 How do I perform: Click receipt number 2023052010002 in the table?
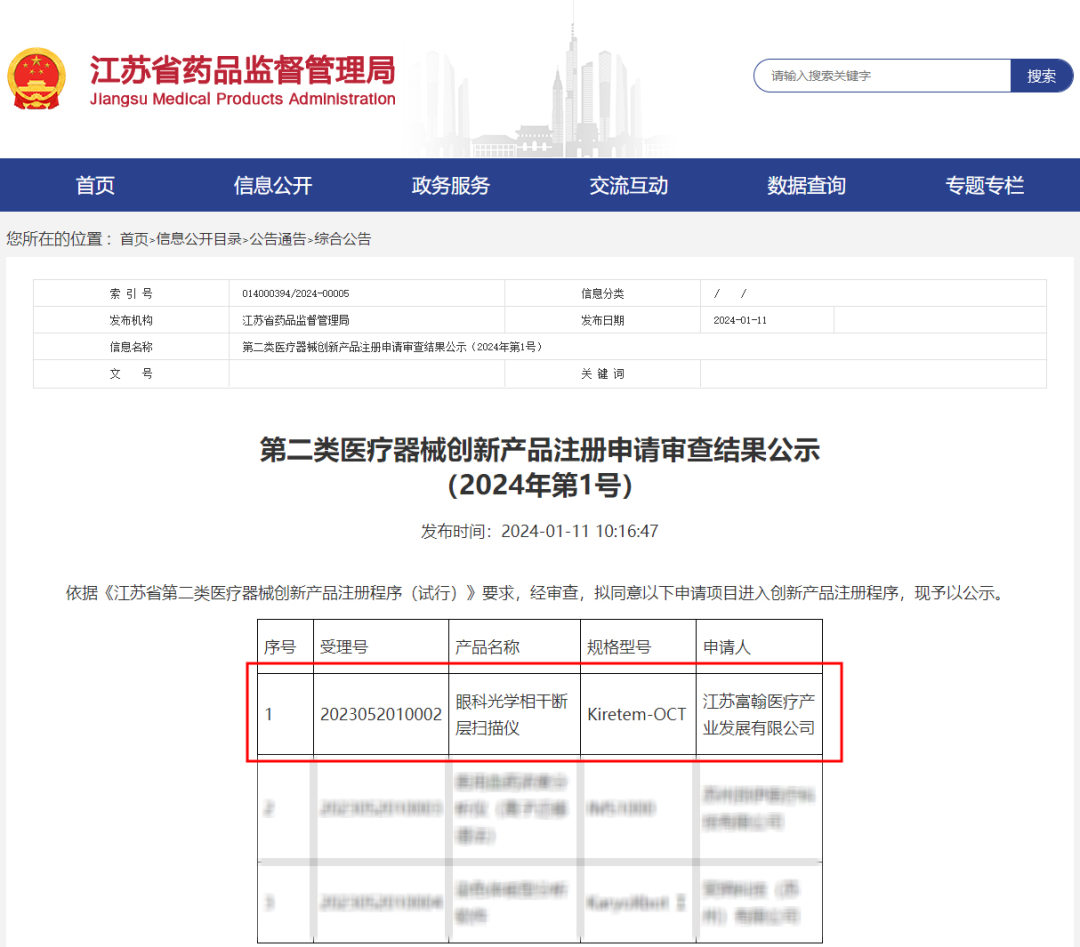(381, 714)
